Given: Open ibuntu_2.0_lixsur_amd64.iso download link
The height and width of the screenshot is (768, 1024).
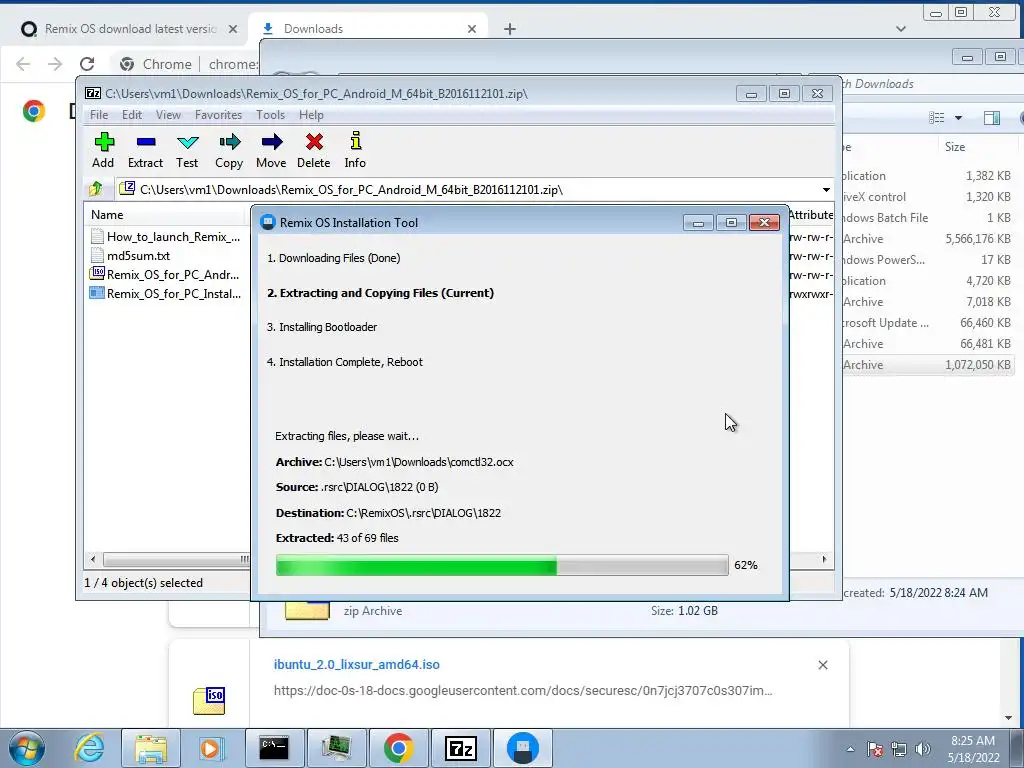Looking at the screenshot, I should coord(357,664).
